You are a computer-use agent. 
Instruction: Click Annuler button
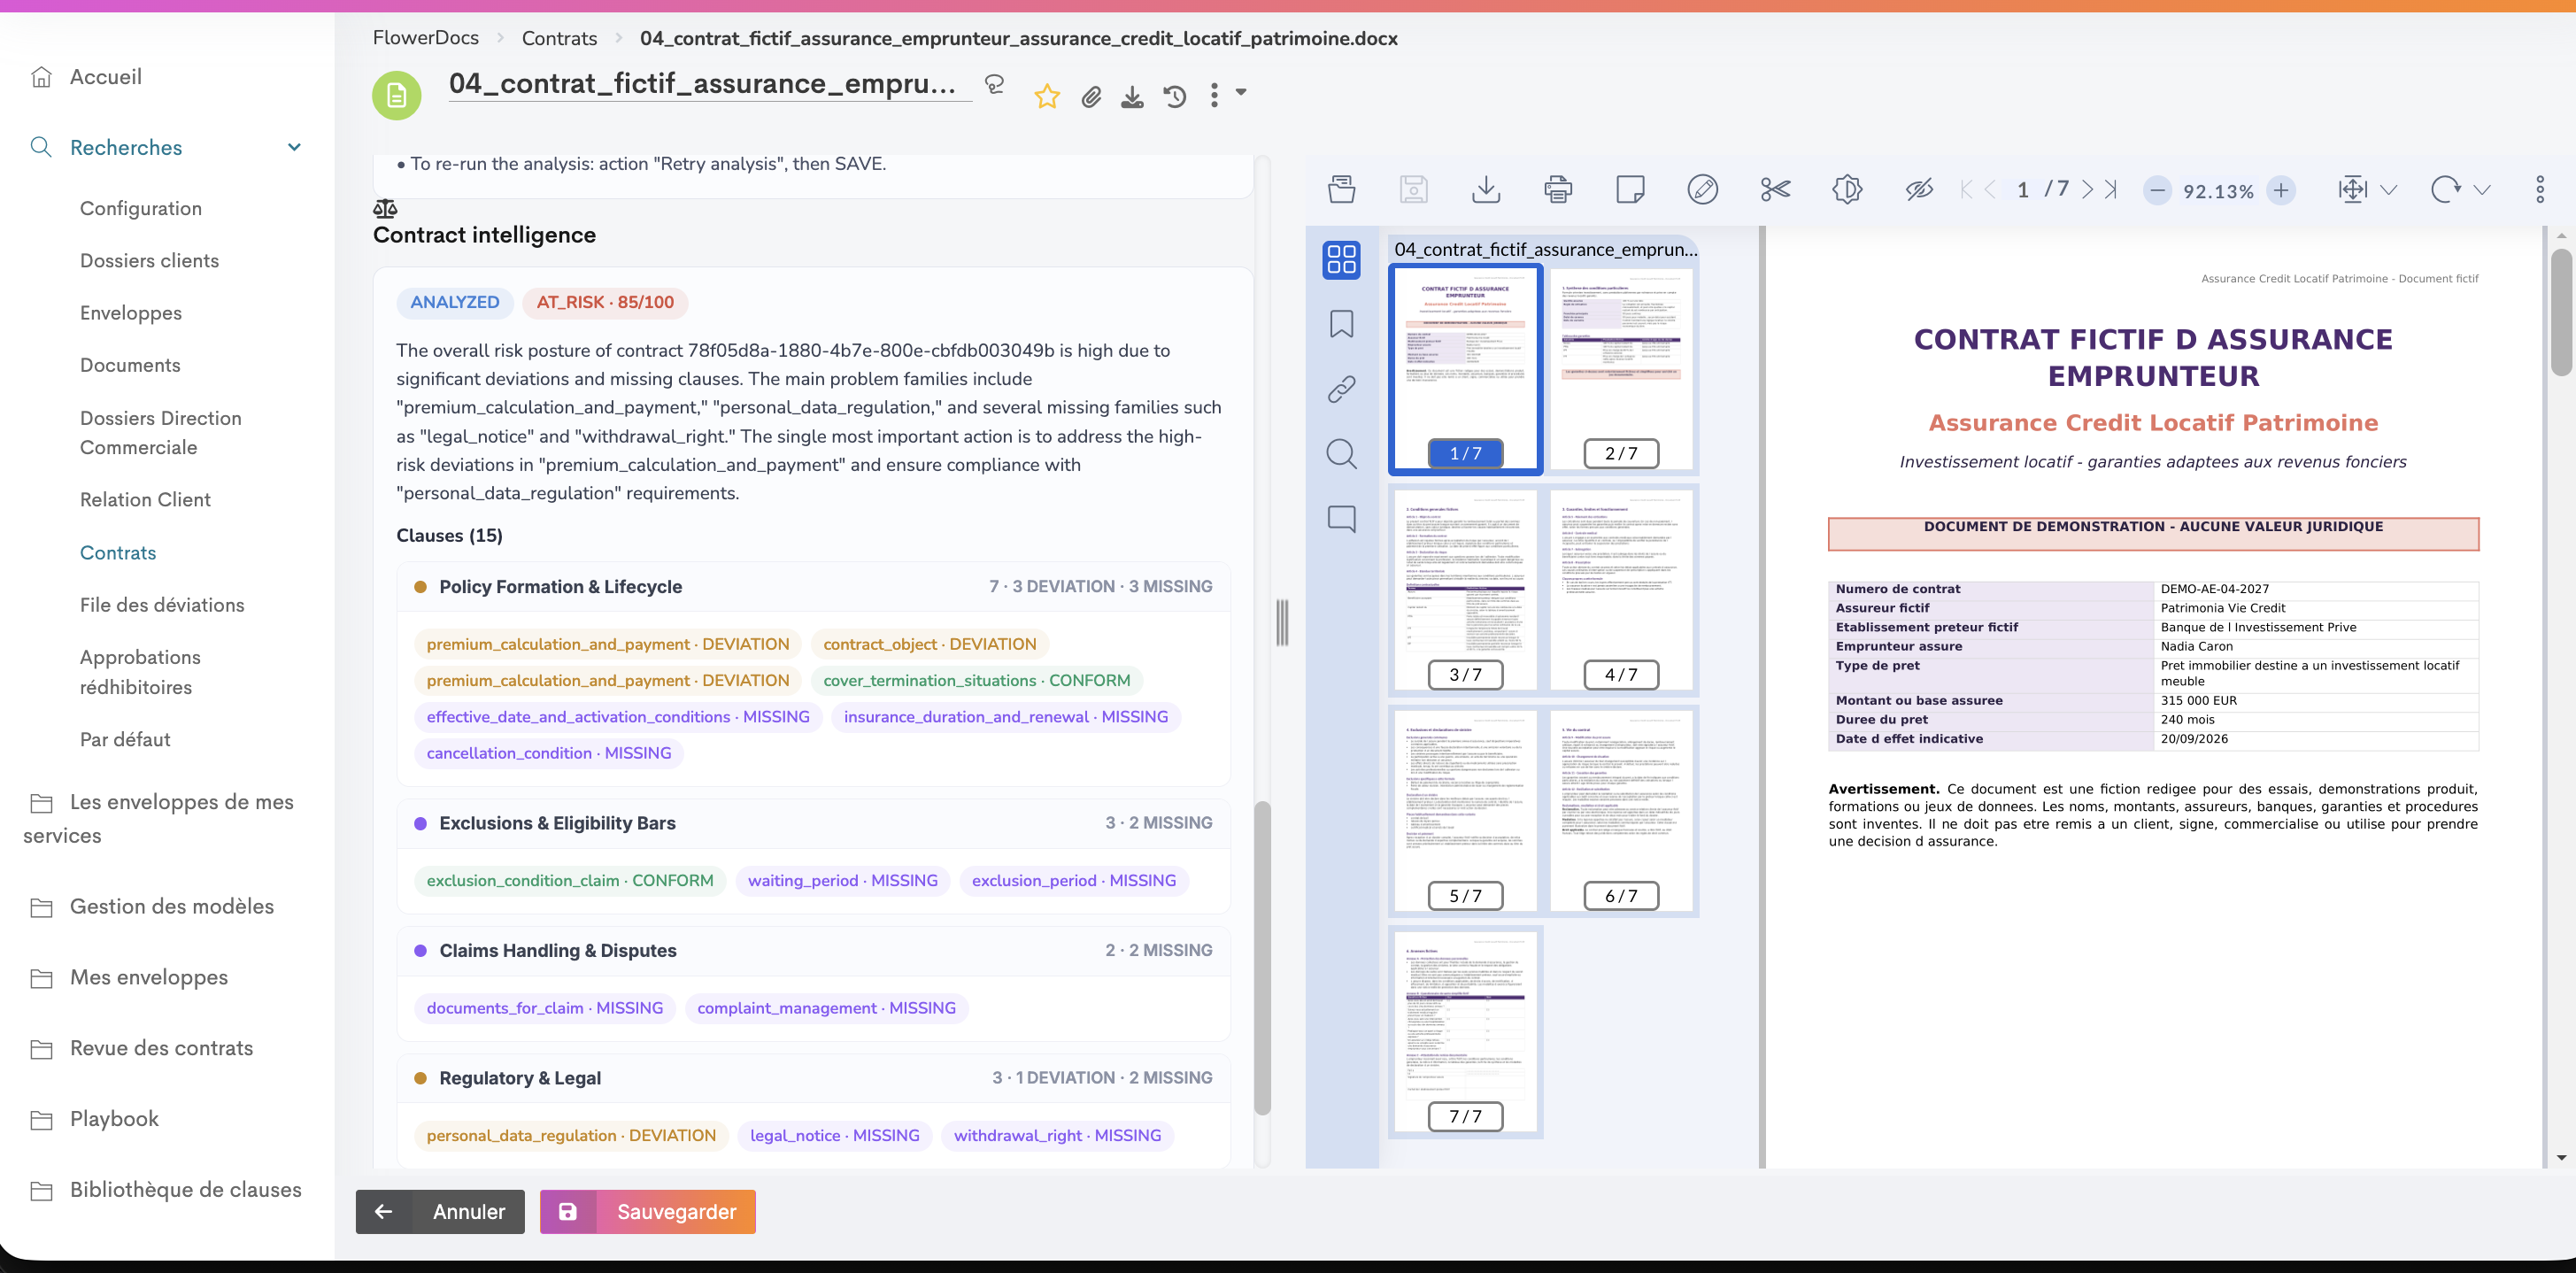pyautogui.click(x=440, y=1212)
